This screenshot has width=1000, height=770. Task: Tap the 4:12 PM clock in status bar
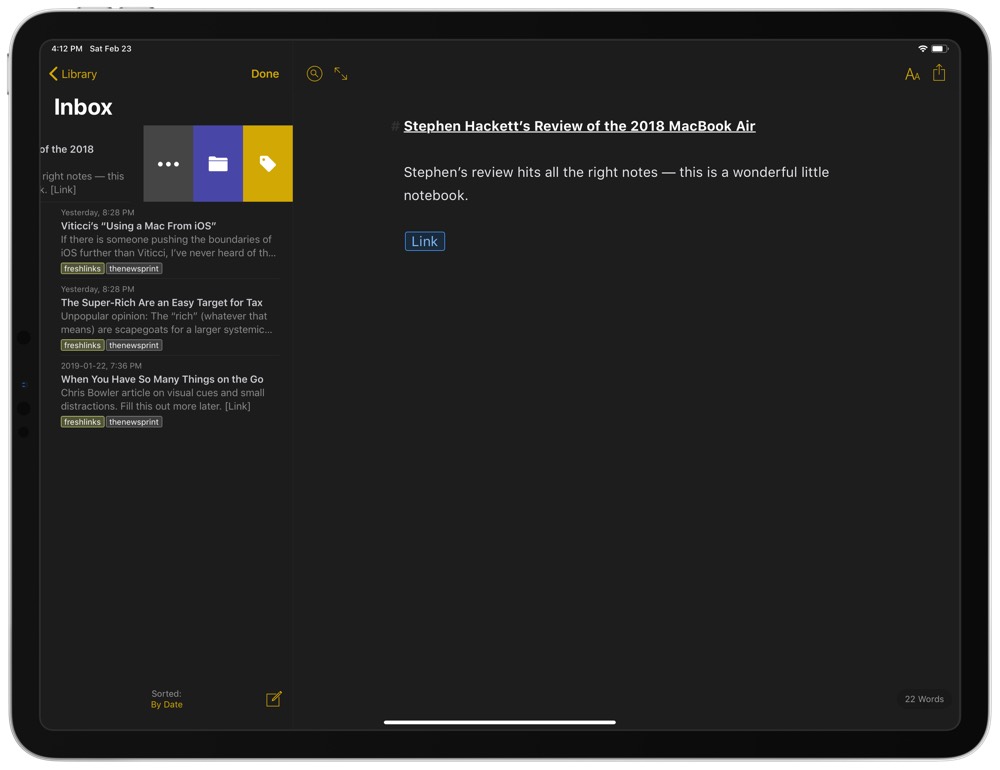click(x=66, y=48)
